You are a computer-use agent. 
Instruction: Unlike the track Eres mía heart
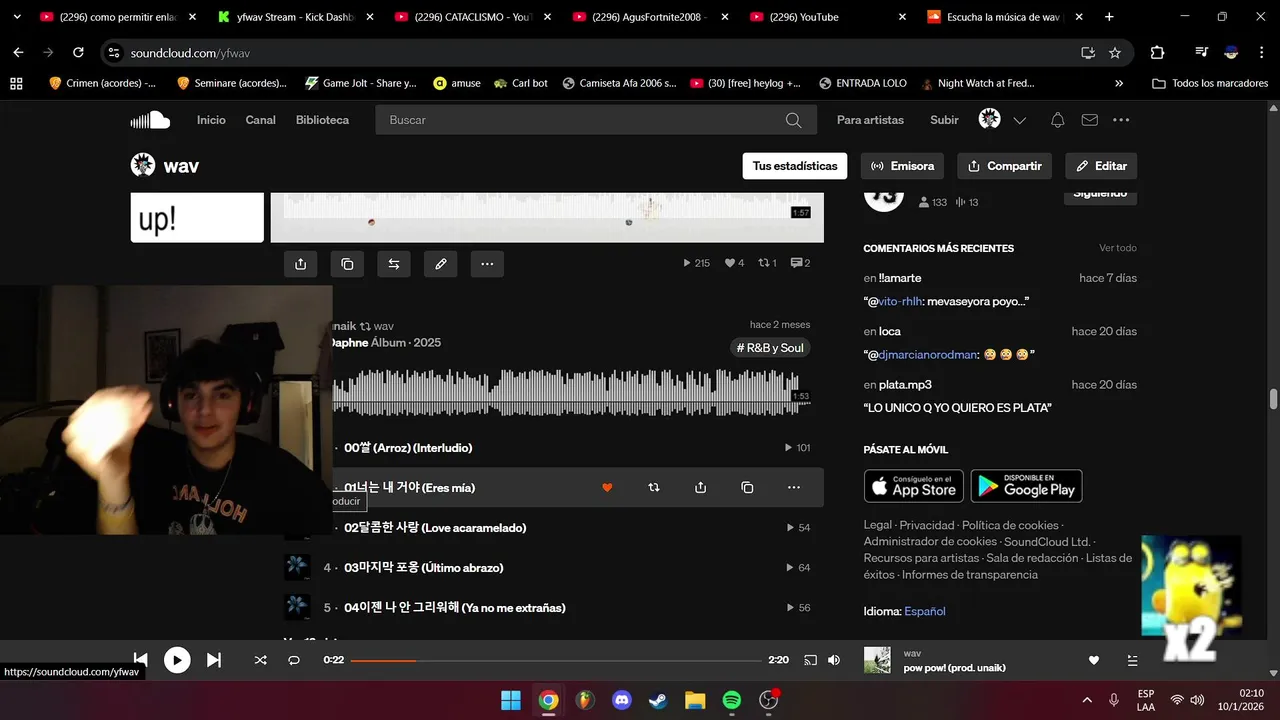coord(607,488)
